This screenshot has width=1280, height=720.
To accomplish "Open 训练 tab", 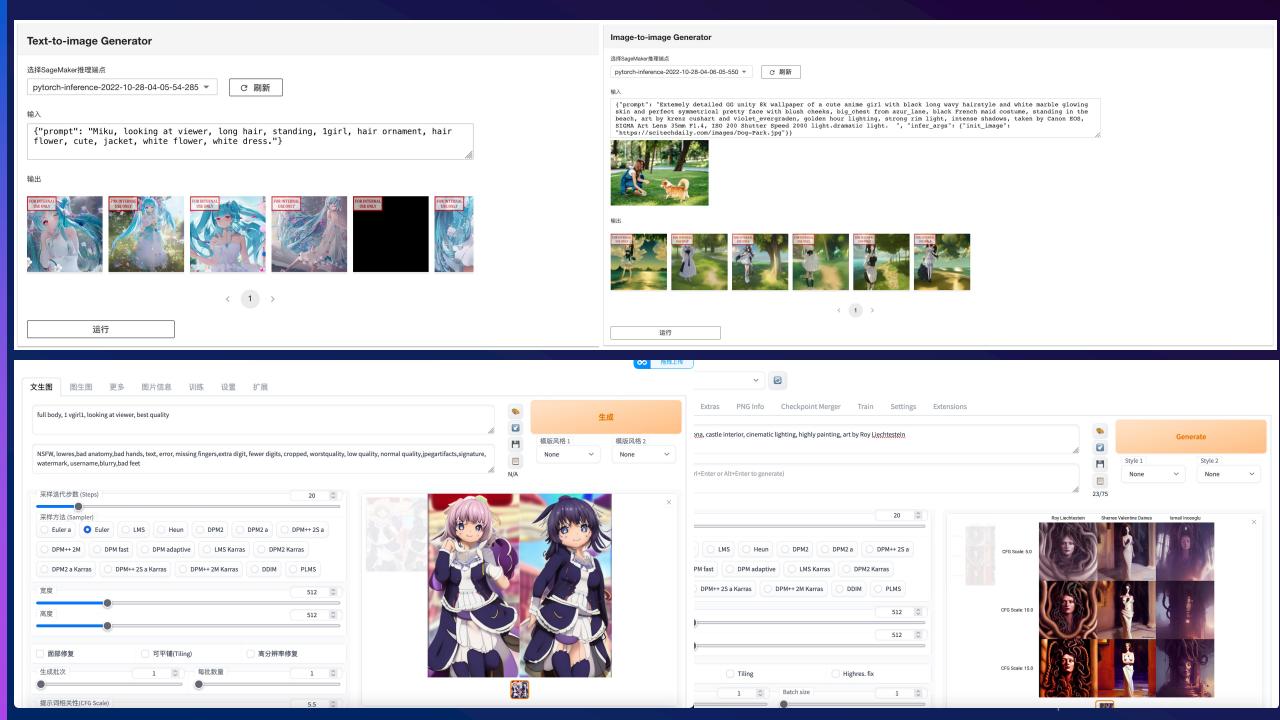I will (x=196, y=387).
